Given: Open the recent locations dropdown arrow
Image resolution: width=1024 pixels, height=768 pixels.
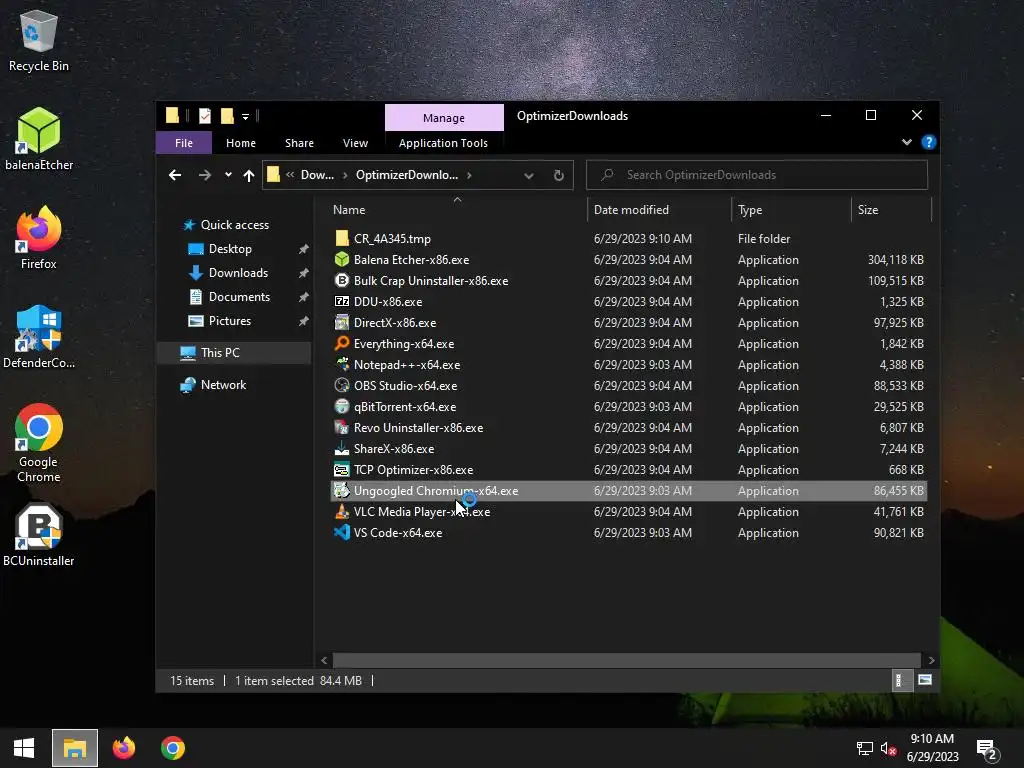Looking at the screenshot, I should (x=228, y=175).
